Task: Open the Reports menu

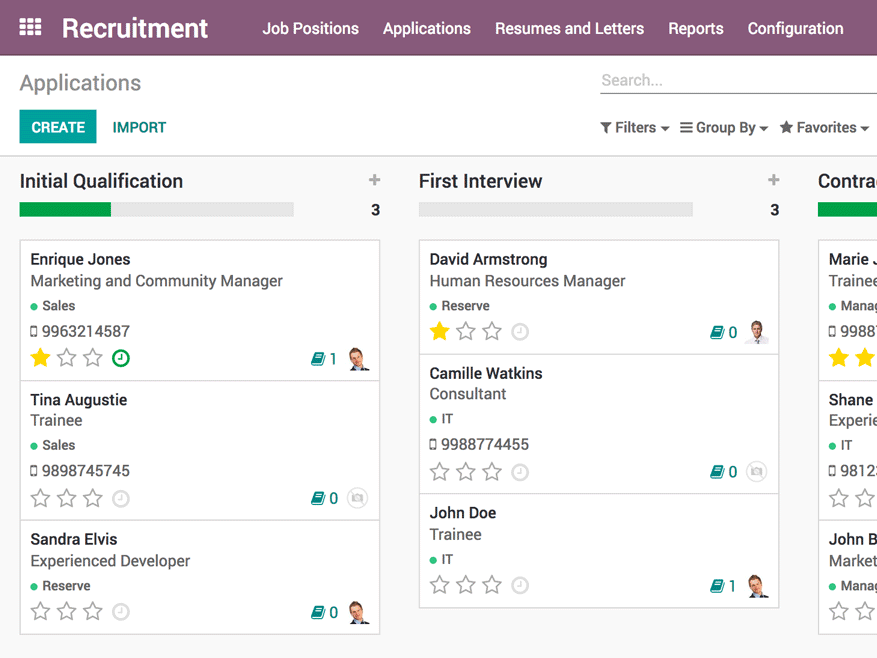Action: [x=695, y=29]
